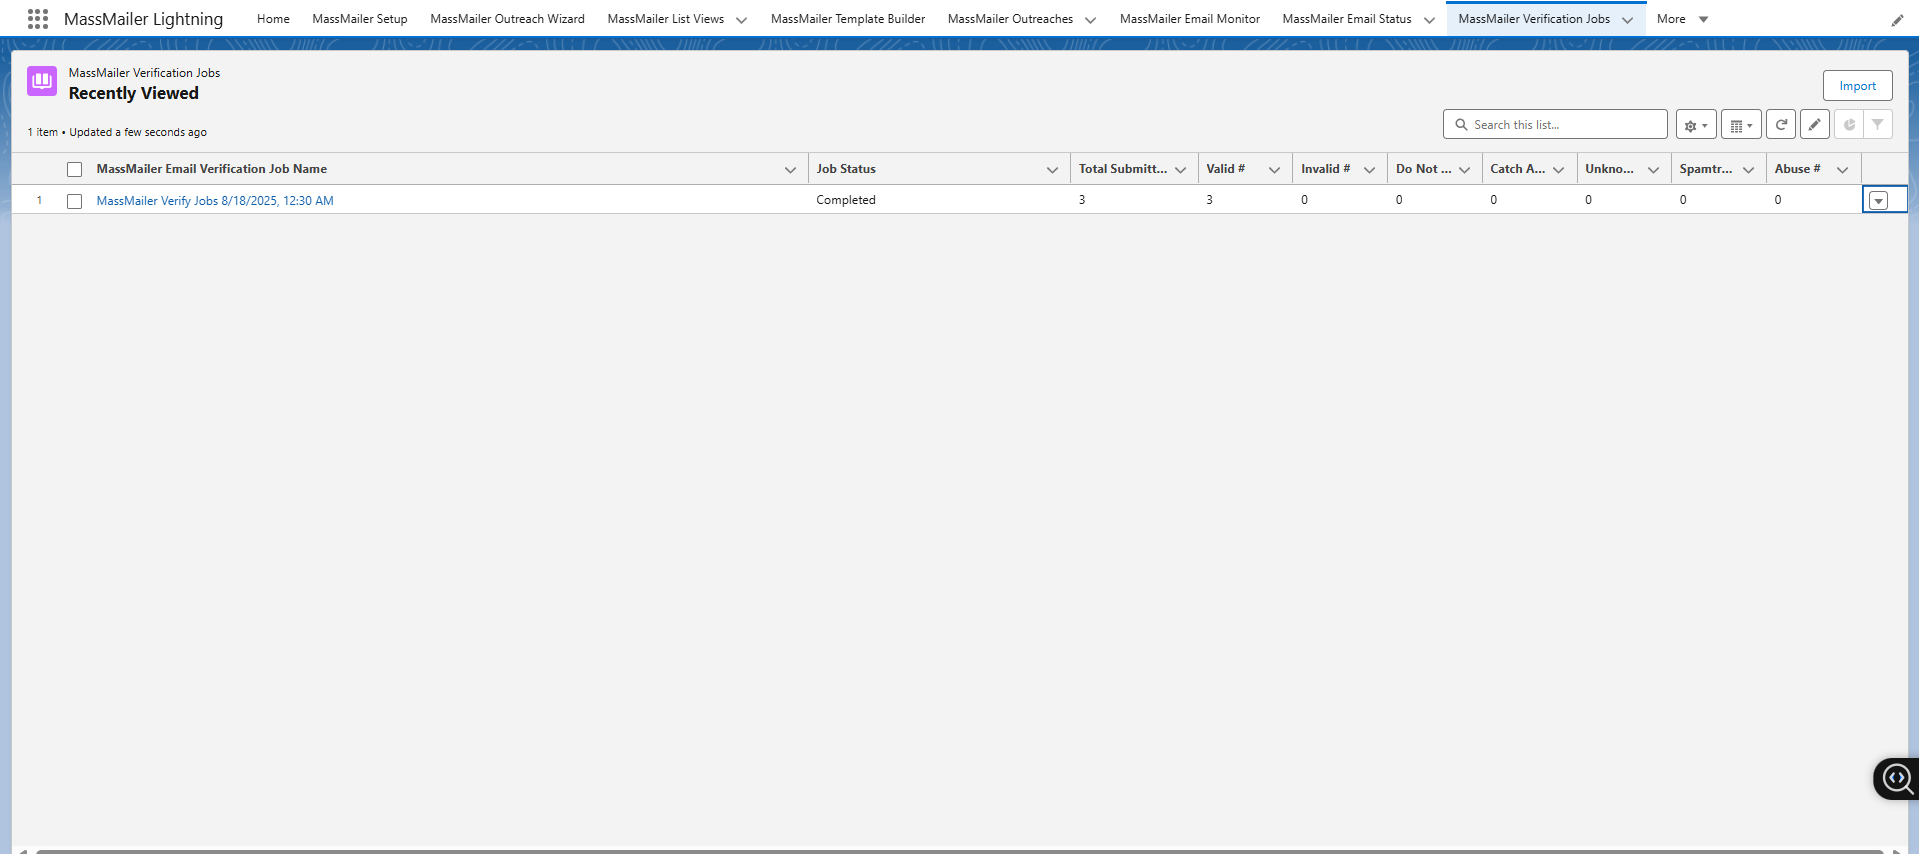Open Abuse # column actions chevron
This screenshot has height=854, width=1919.
pyautogui.click(x=1842, y=170)
